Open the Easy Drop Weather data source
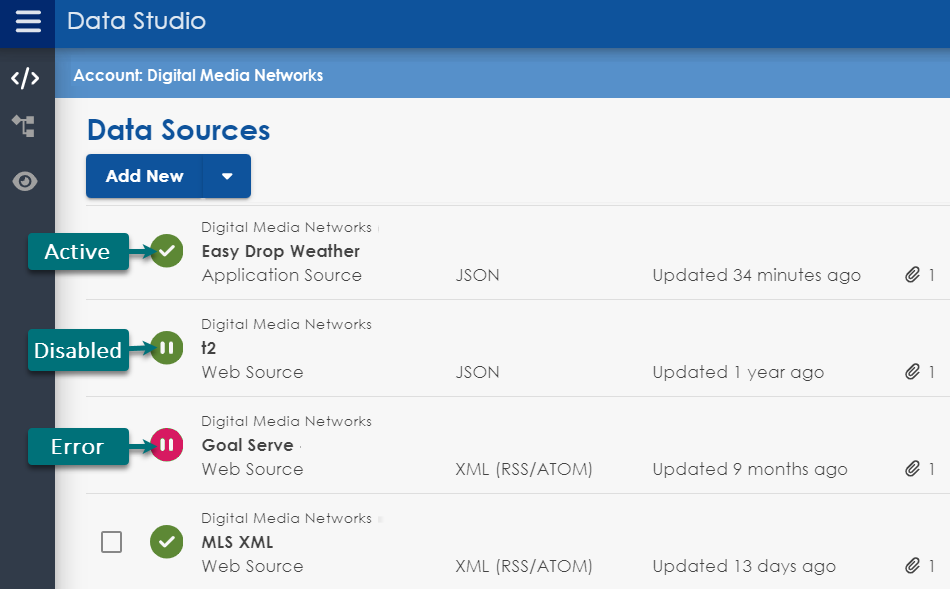 pyautogui.click(x=280, y=251)
